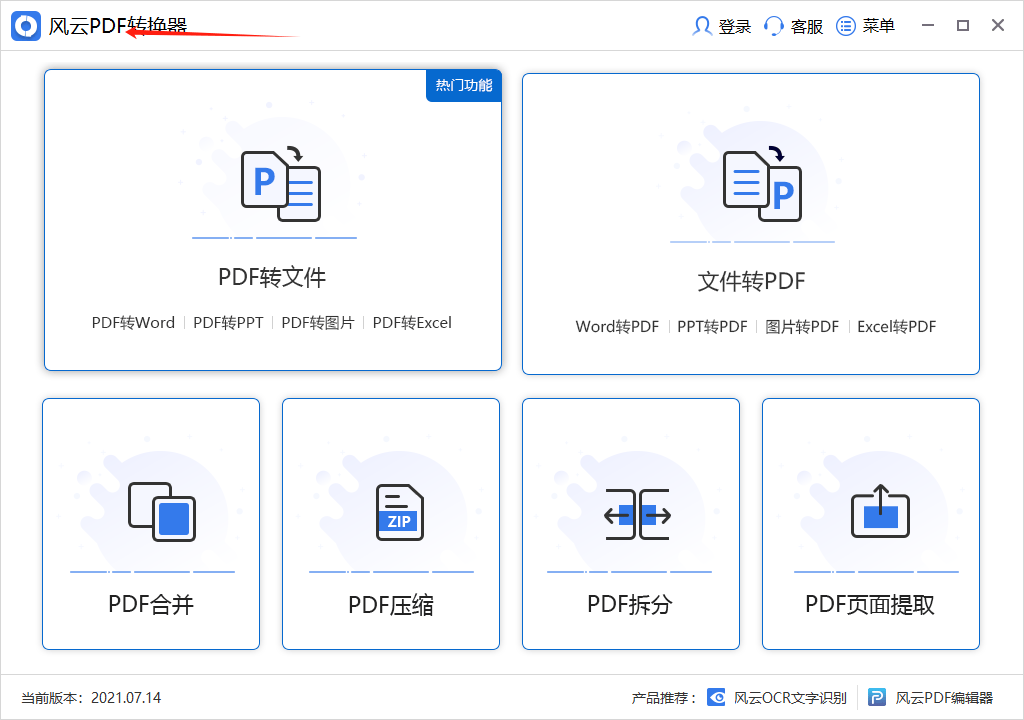The height and width of the screenshot is (720, 1024).
Task: Click the 登录 user login icon
Action: click(702, 25)
